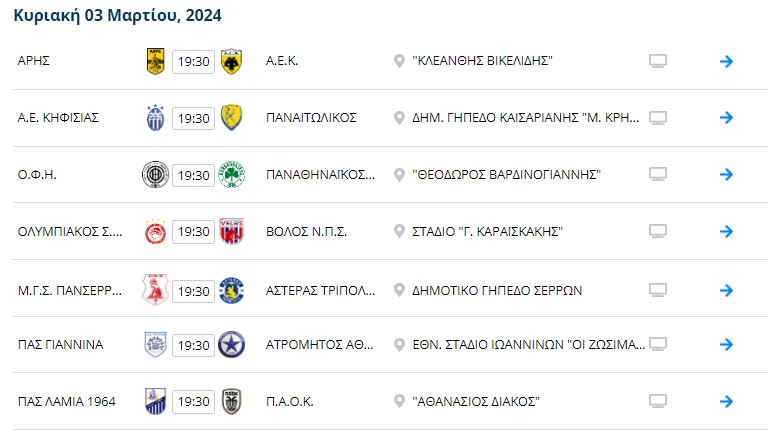
Task: Click the Ατρόμητος blue star crest
Action: point(231,345)
